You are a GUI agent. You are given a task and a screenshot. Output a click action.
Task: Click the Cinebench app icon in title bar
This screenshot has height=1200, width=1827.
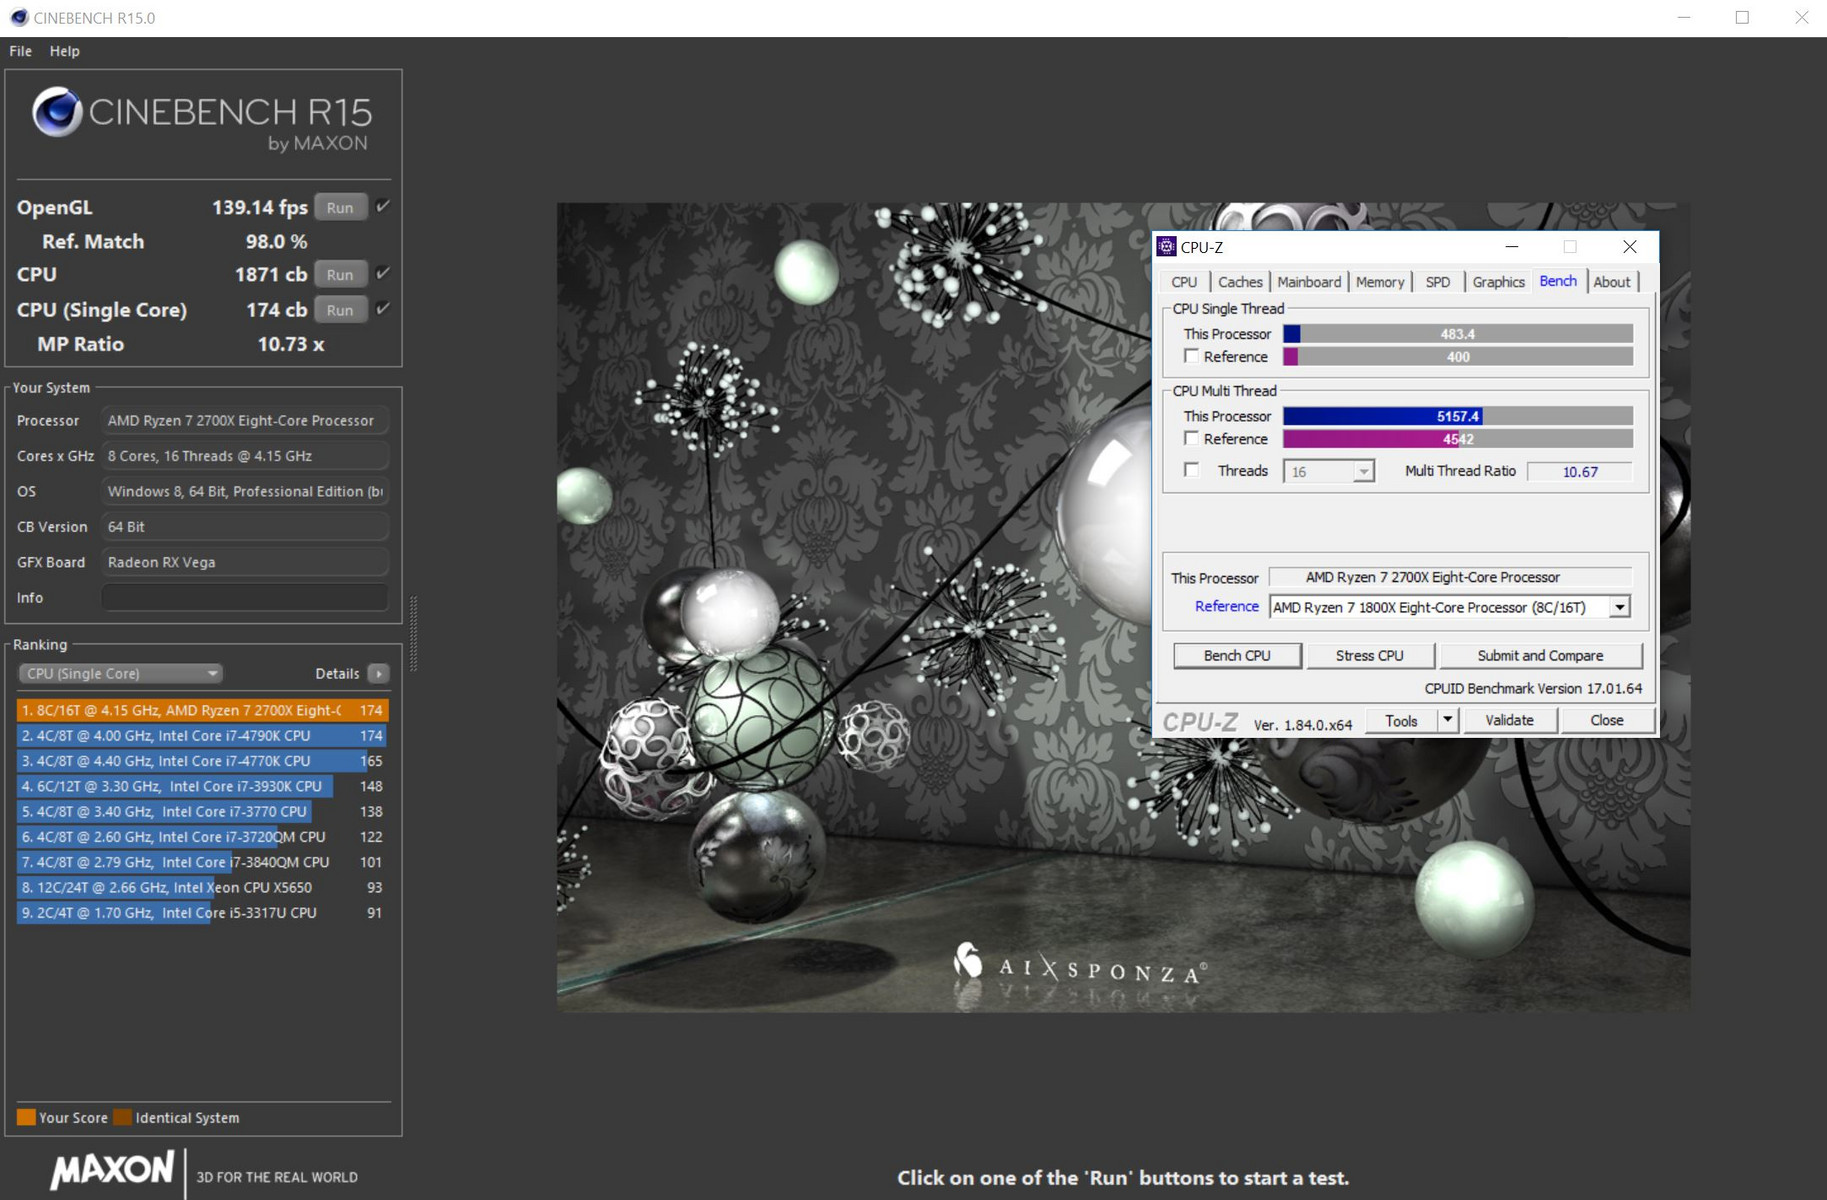tap(19, 18)
